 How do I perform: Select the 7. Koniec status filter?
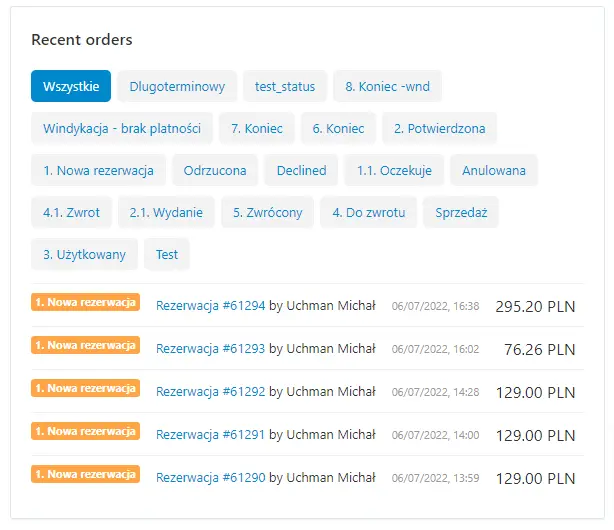click(257, 128)
